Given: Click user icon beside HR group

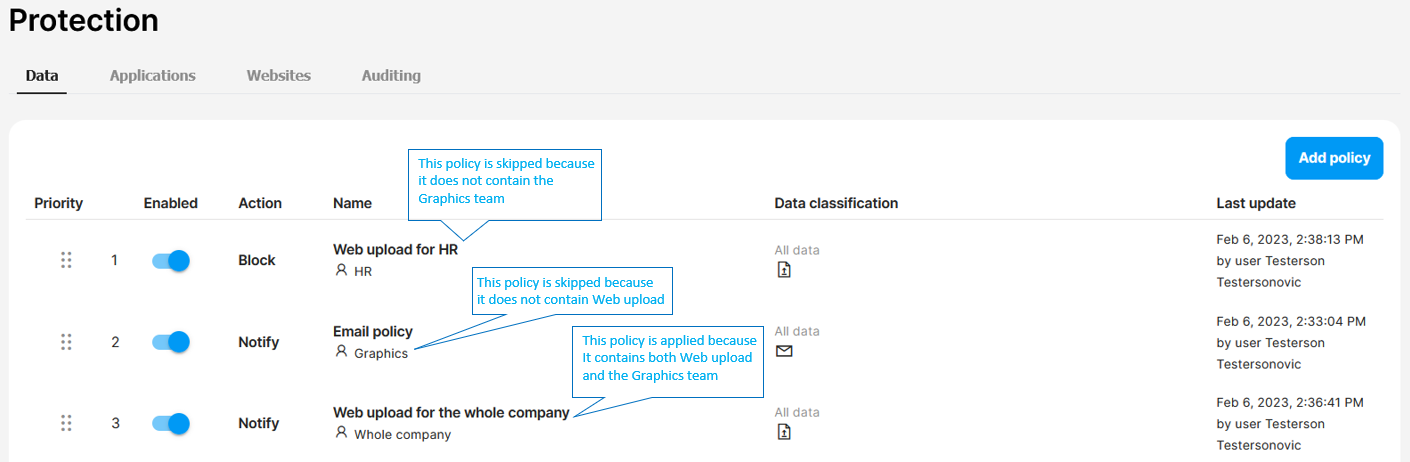Looking at the screenshot, I should [342, 270].
